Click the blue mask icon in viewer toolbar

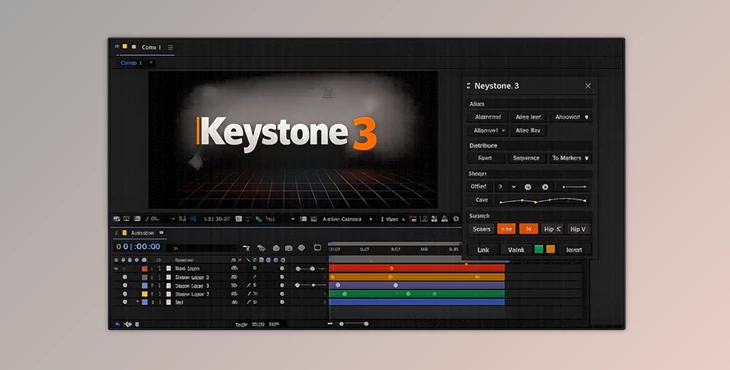(x=193, y=219)
